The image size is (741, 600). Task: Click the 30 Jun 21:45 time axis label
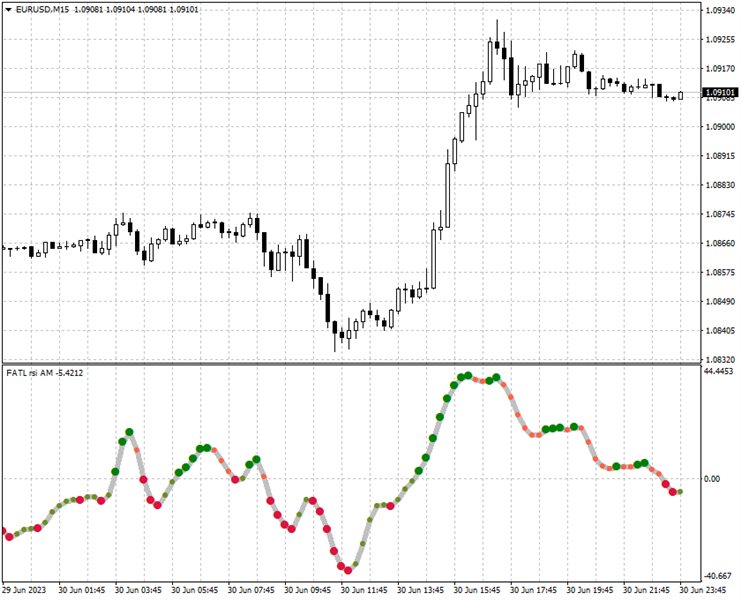coord(646,590)
